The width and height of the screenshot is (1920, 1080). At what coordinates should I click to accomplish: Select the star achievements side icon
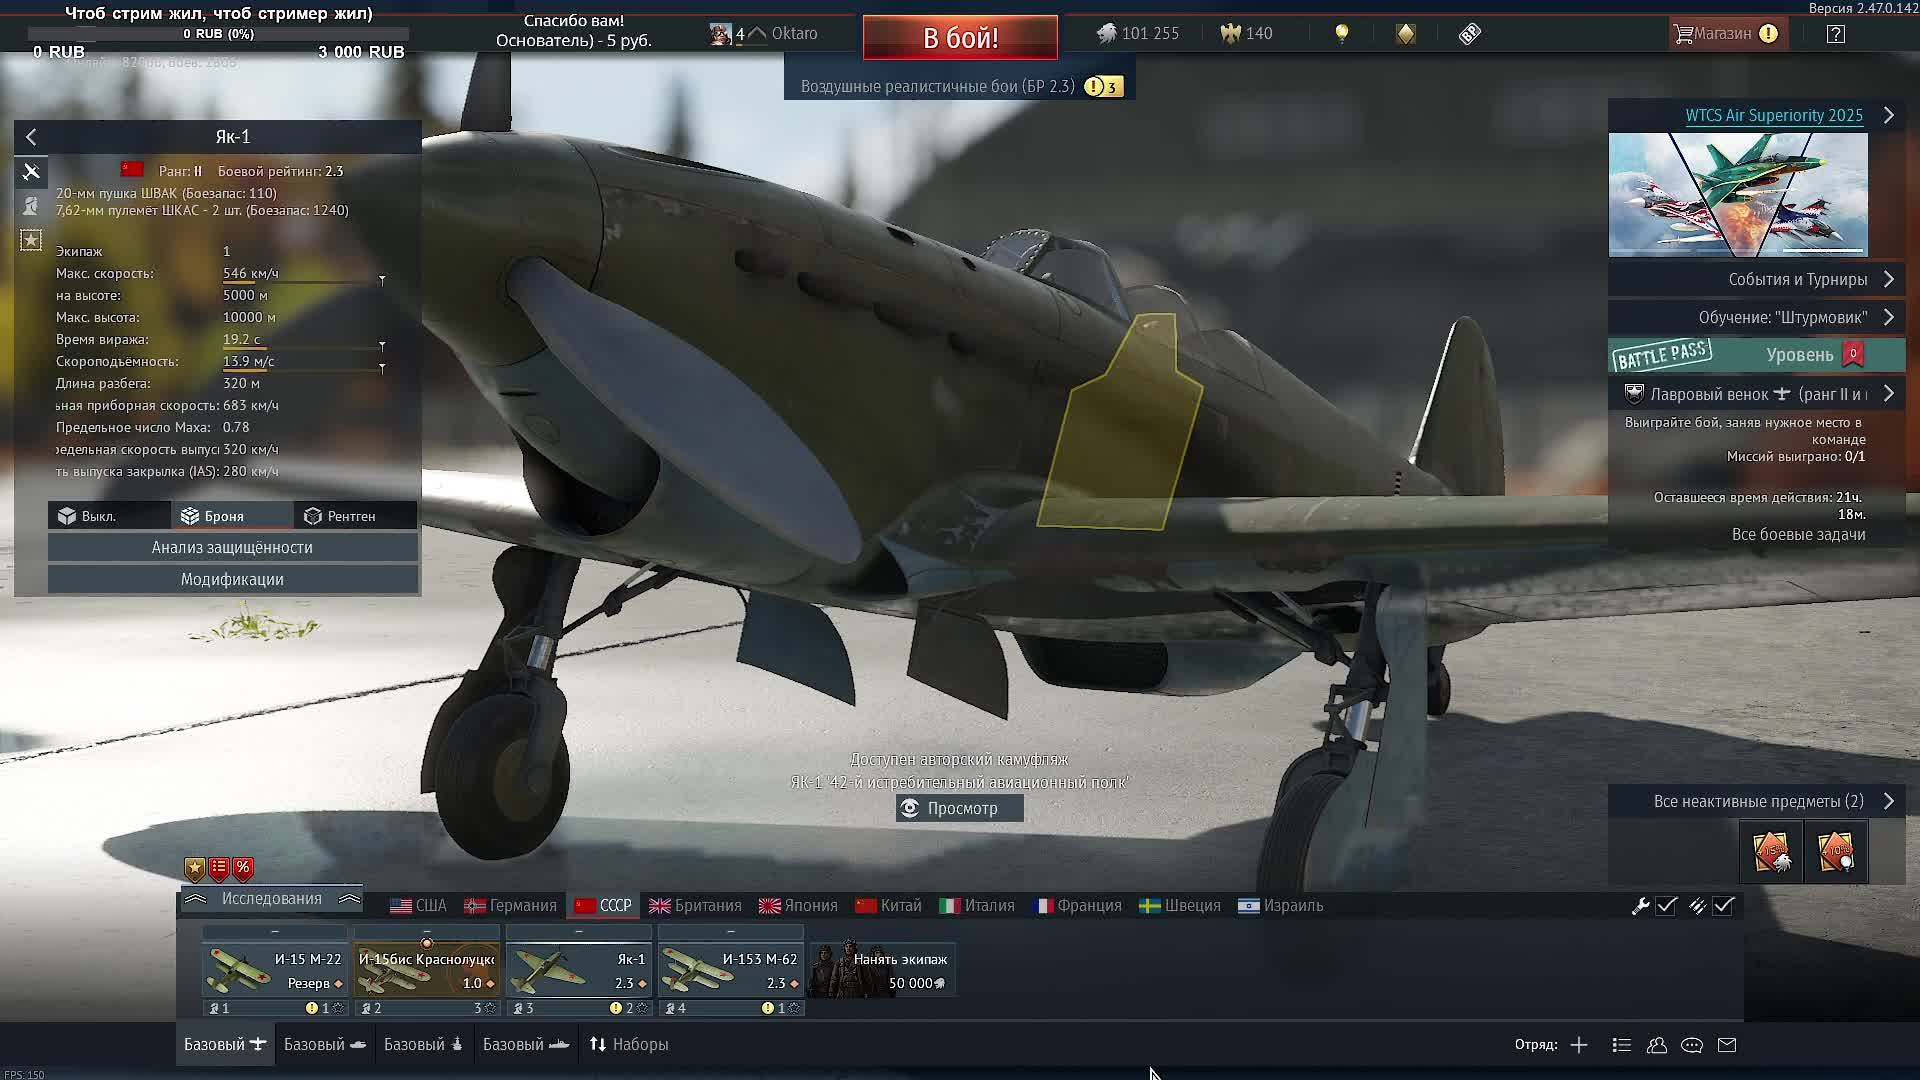(x=31, y=240)
